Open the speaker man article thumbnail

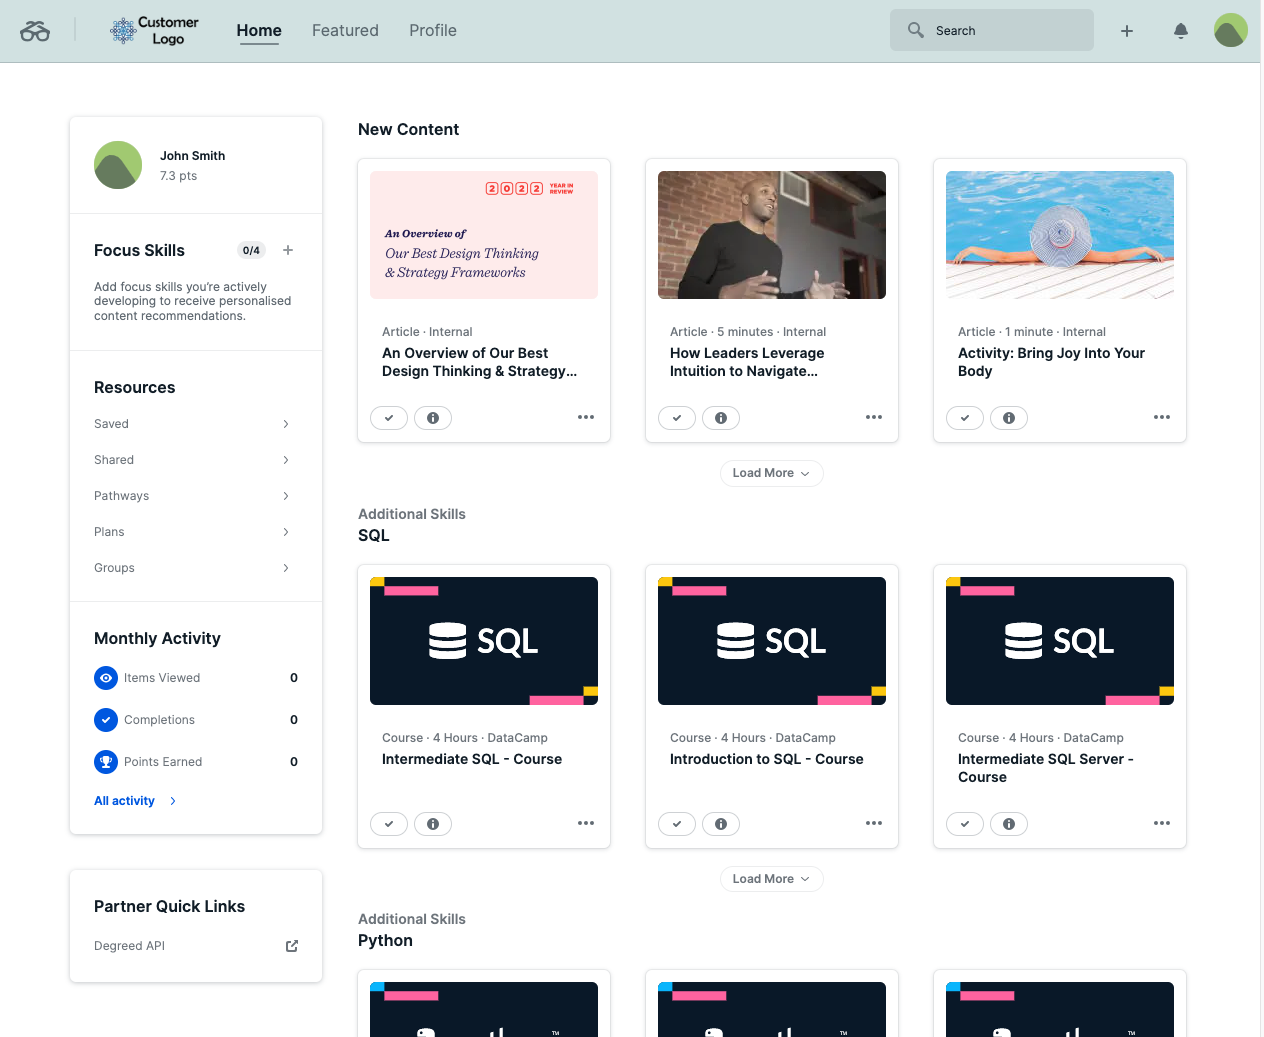click(x=772, y=235)
